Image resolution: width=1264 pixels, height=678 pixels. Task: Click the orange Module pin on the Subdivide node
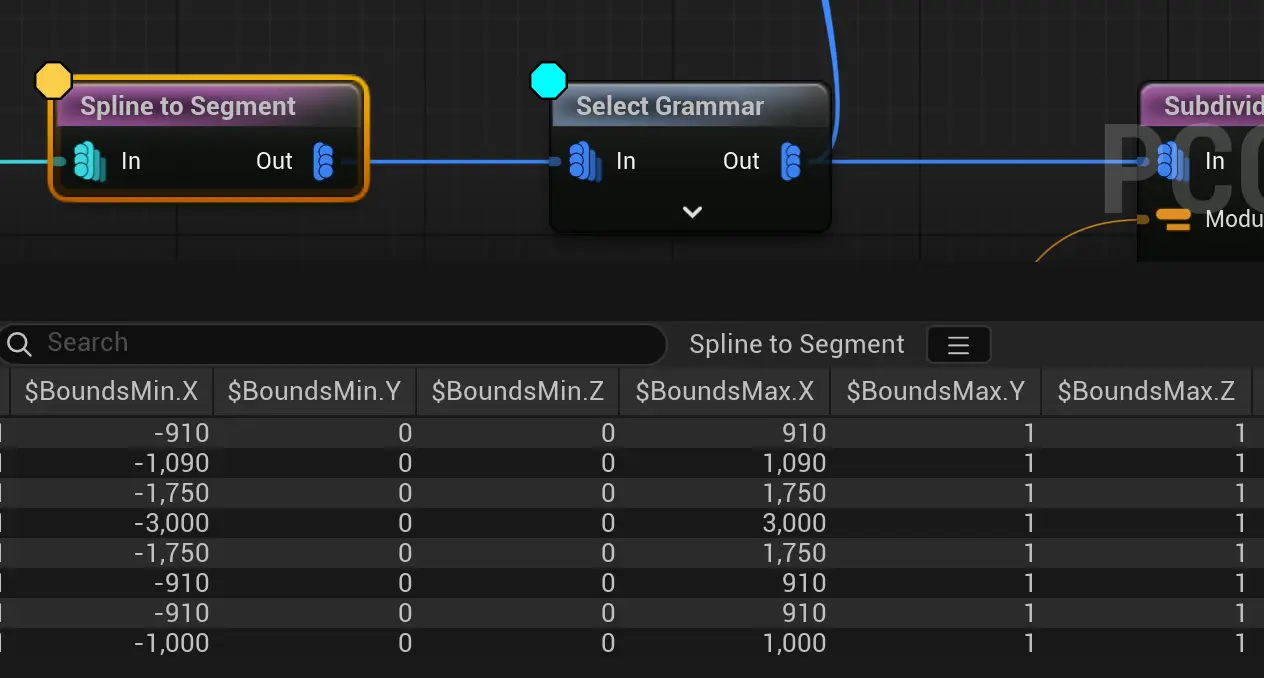(1173, 219)
